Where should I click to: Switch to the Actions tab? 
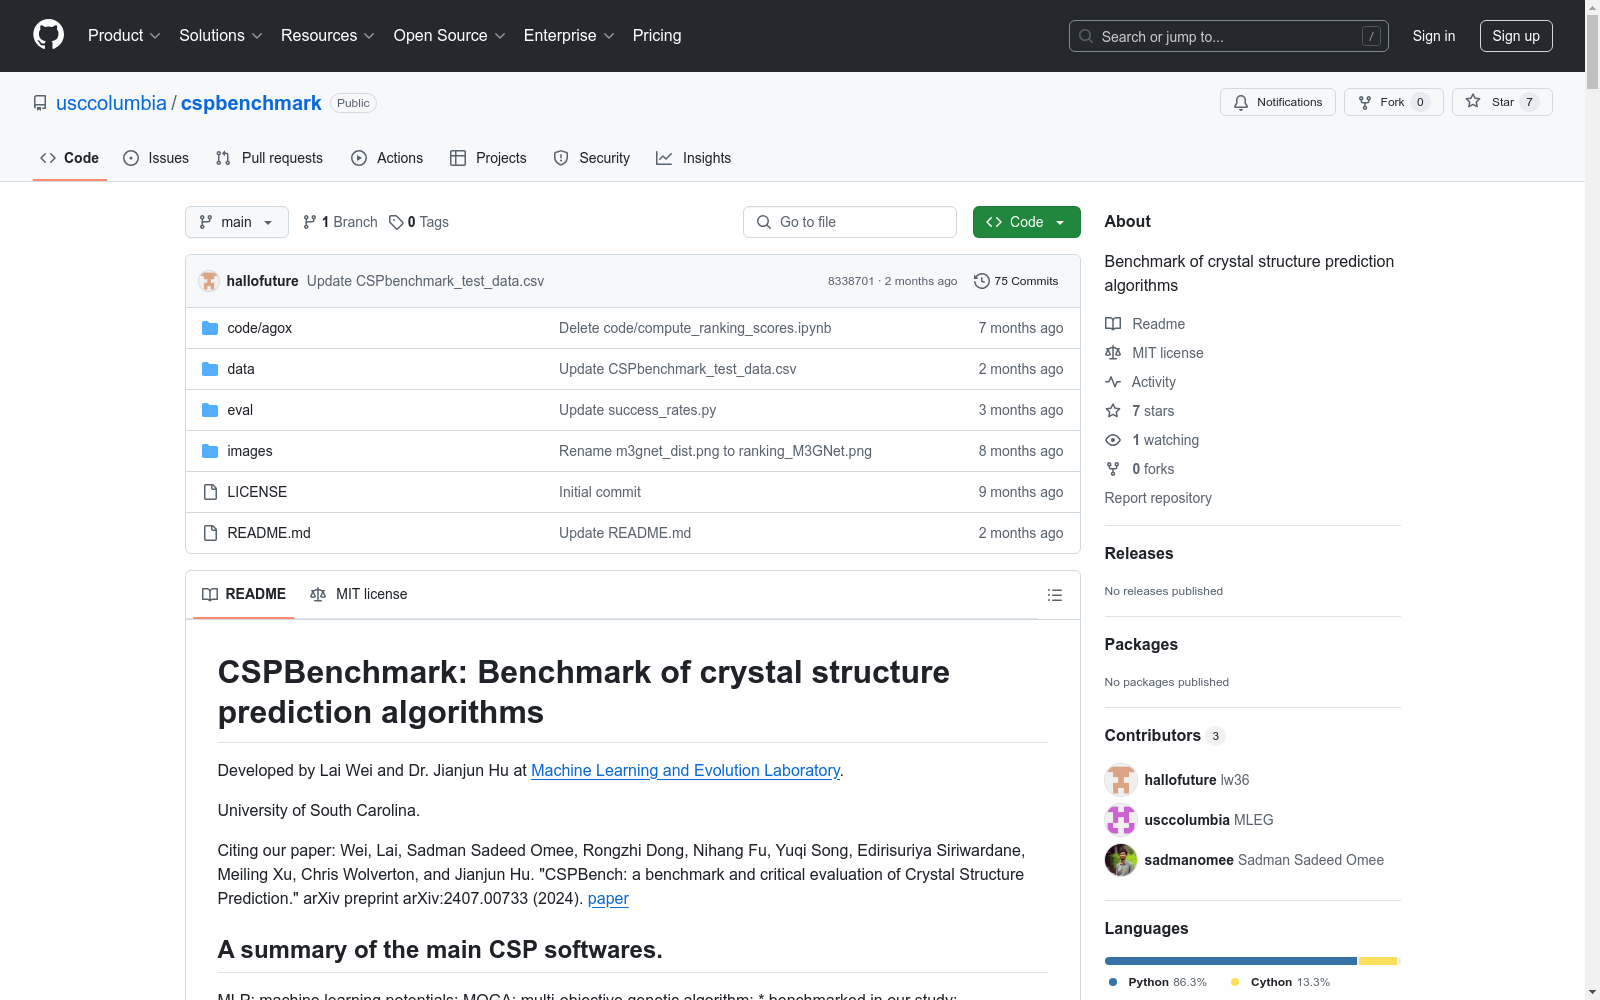pyautogui.click(x=387, y=158)
